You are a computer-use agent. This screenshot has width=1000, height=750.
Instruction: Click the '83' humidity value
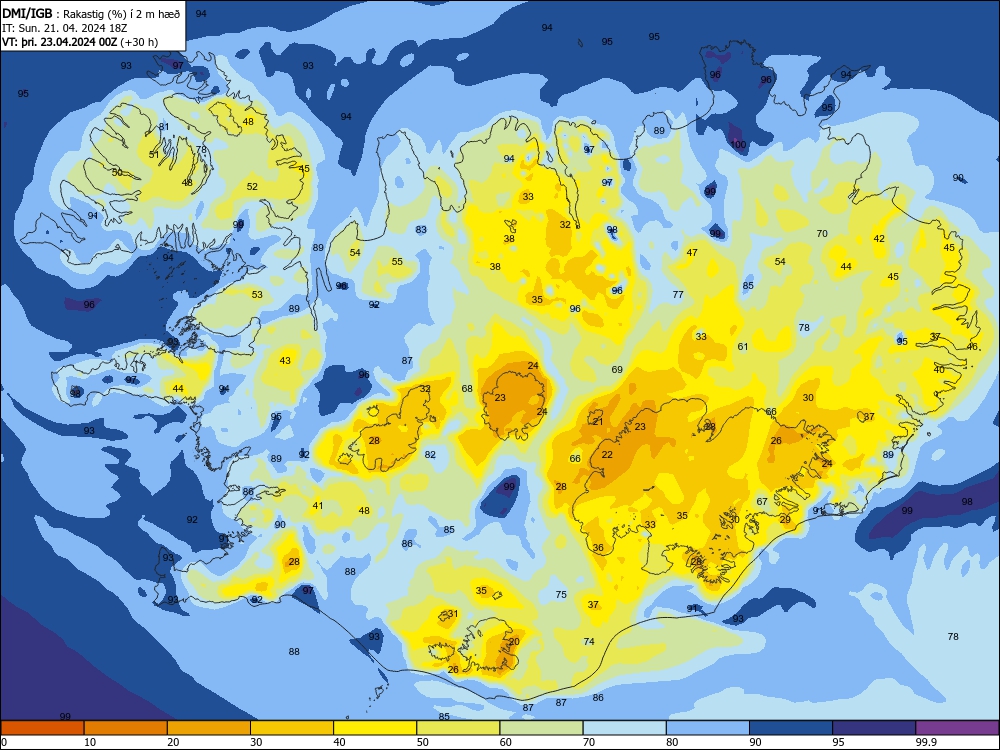point(421,230)
